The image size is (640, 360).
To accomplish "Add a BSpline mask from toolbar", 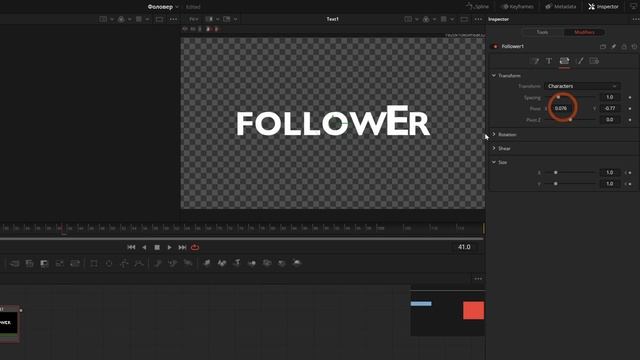I will (139, 263).
